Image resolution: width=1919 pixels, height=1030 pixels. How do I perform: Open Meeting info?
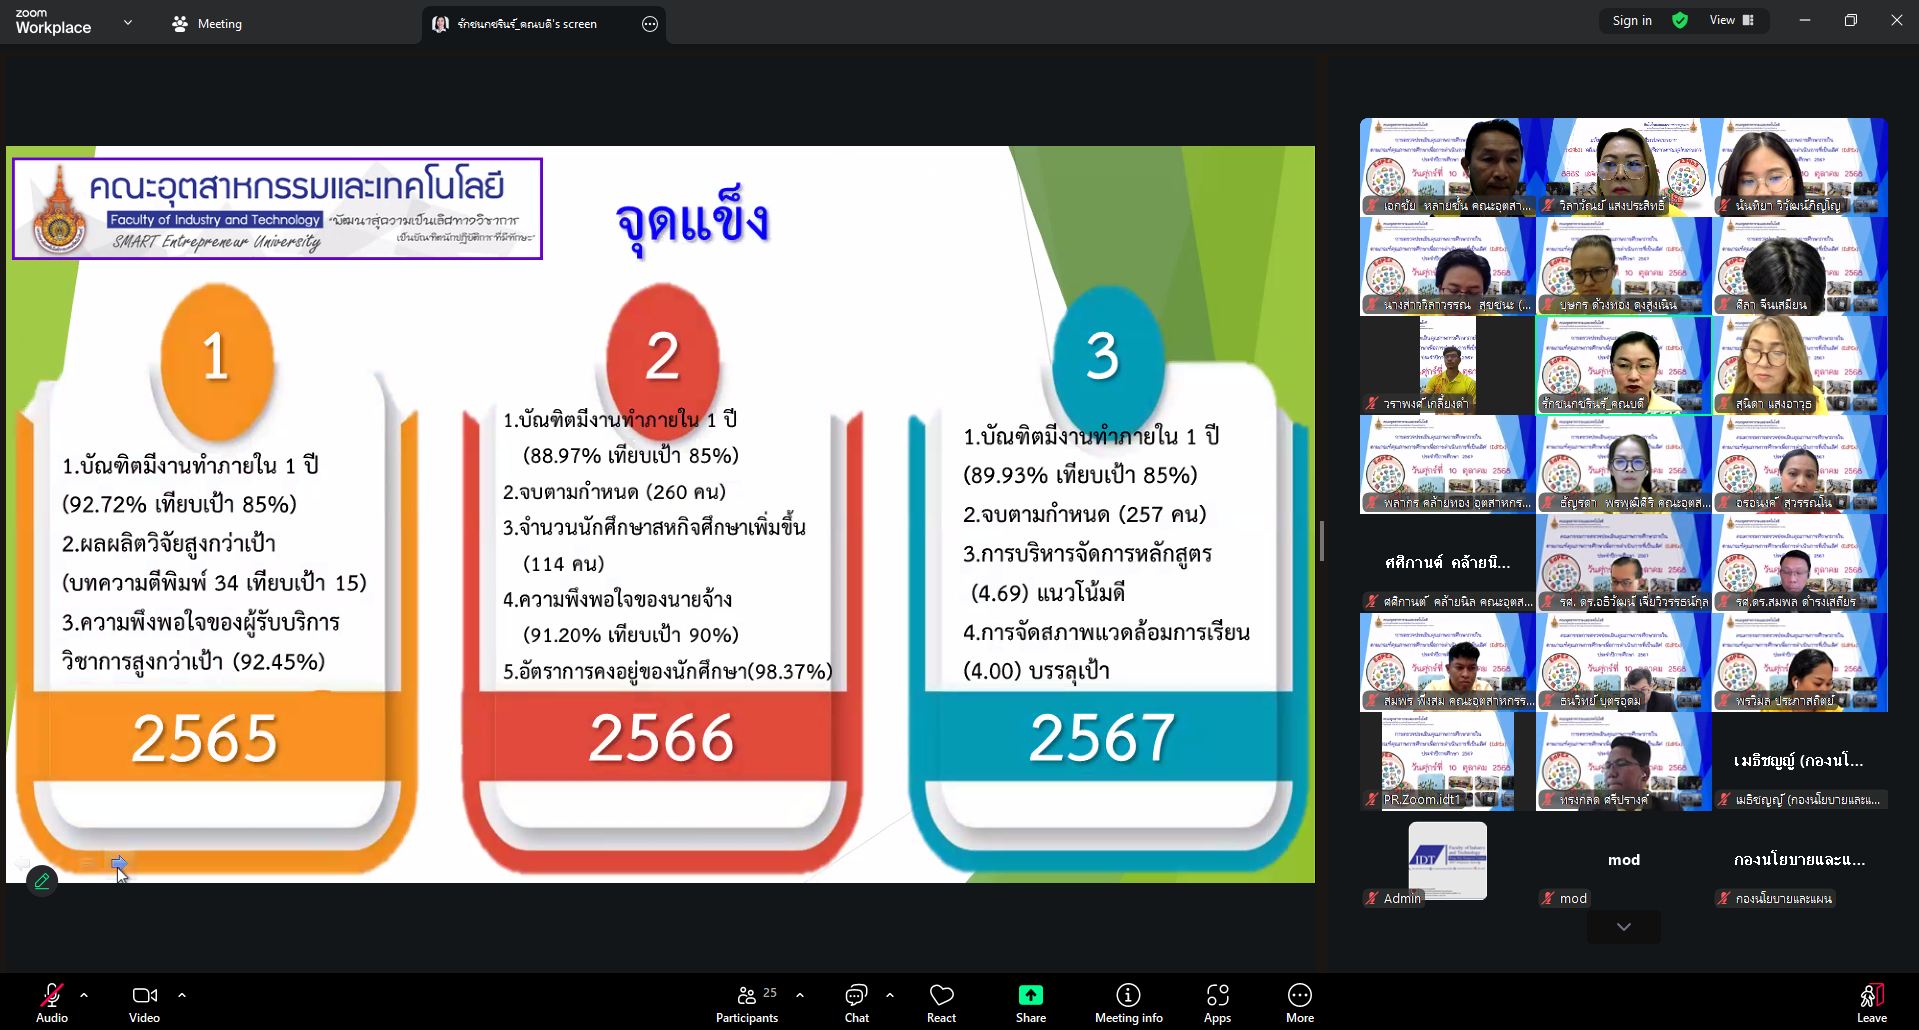pyautogui.click(x=1128, y=1002)
